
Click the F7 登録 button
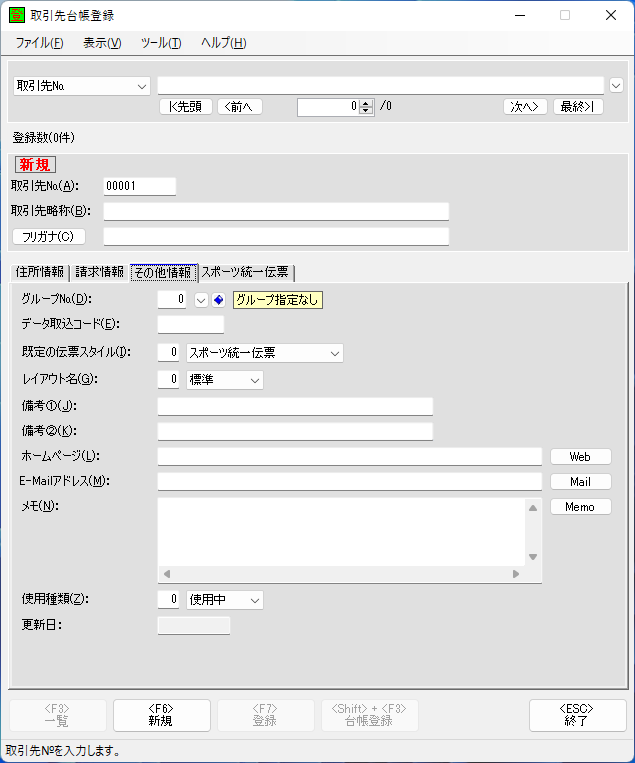pyautogui.click(x=266, y=715)
